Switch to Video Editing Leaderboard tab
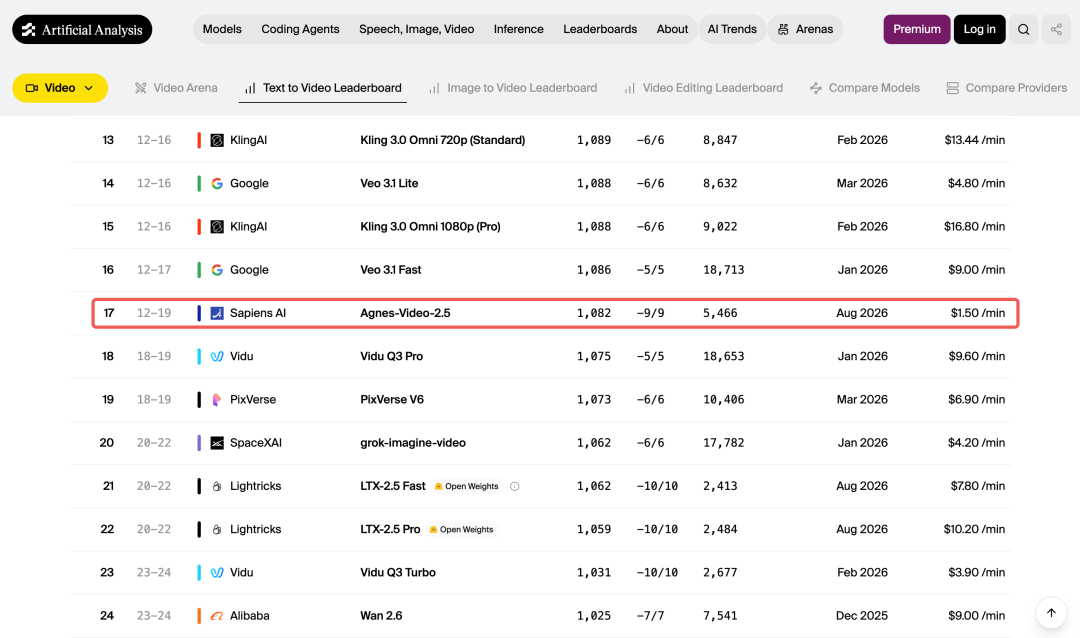 pos(704,88)
